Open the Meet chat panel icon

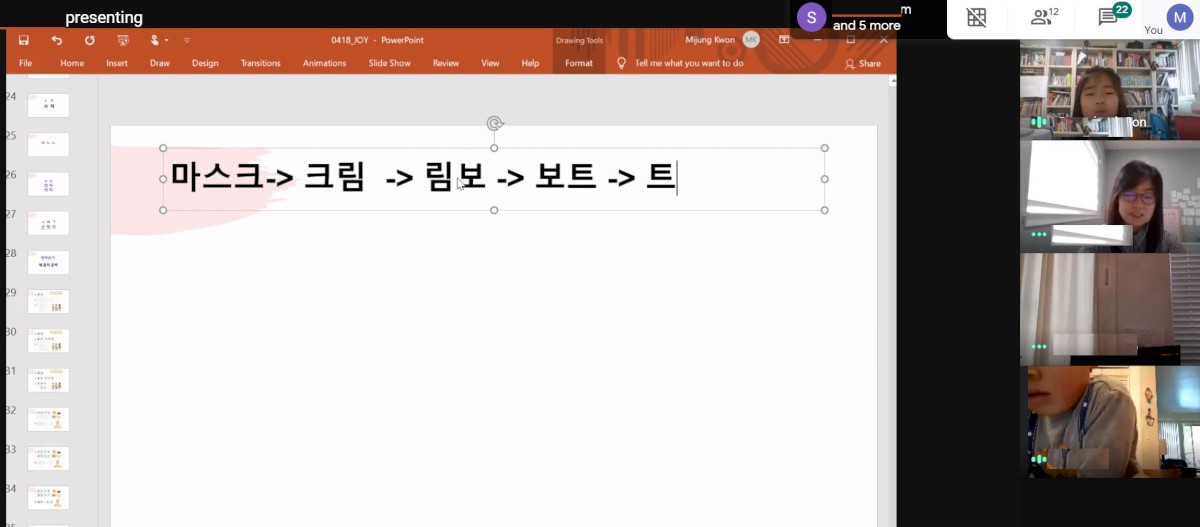(1108, 17)
